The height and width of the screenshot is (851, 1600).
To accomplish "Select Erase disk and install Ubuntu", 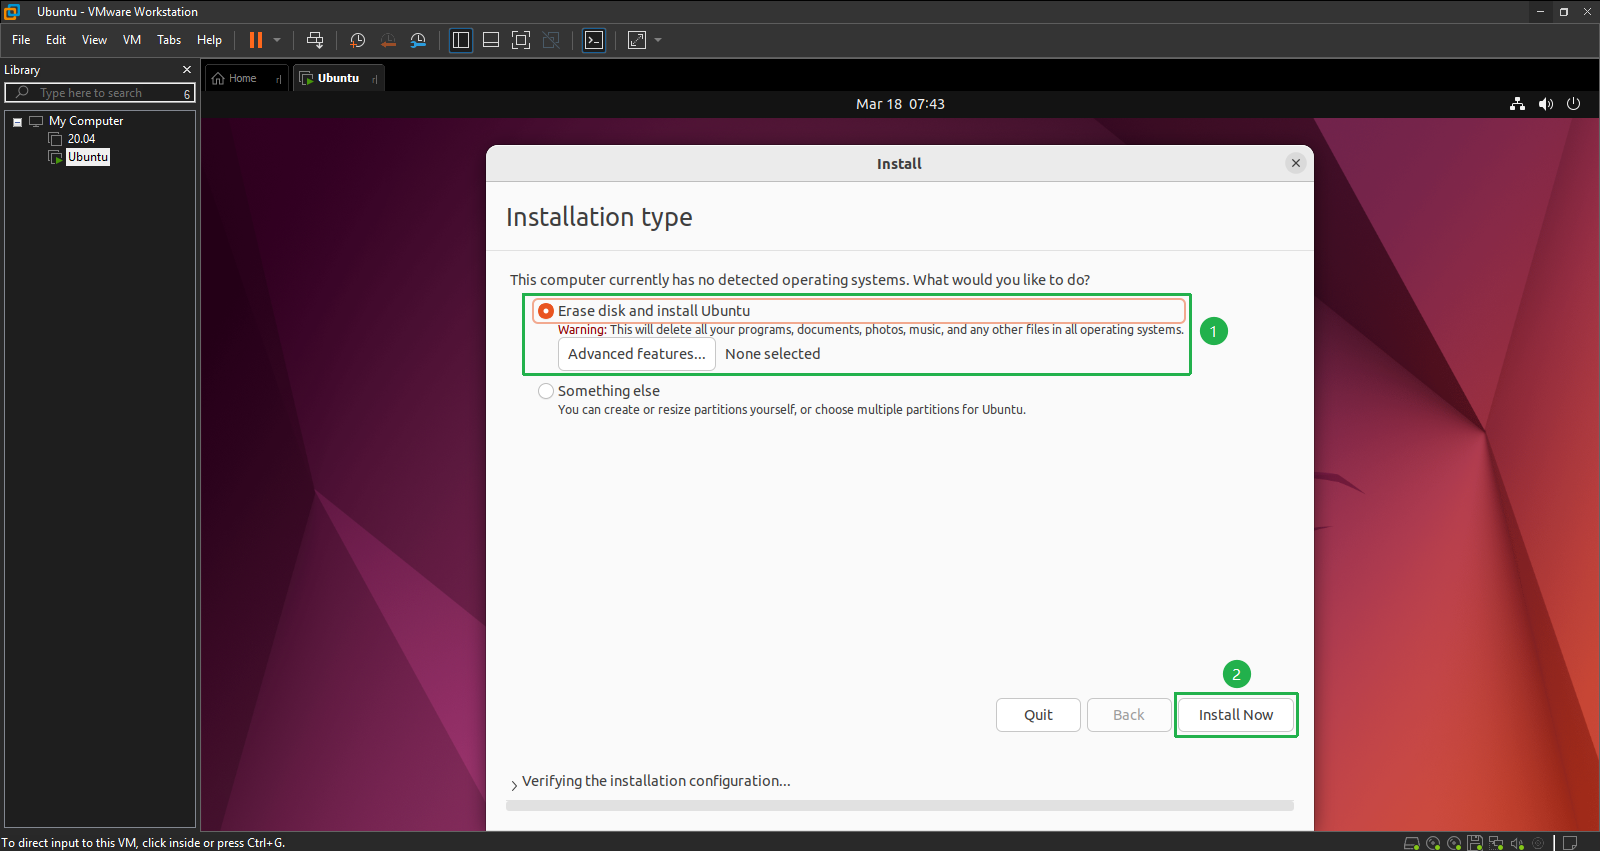I will pyautogui.click(x=546, y=311).
